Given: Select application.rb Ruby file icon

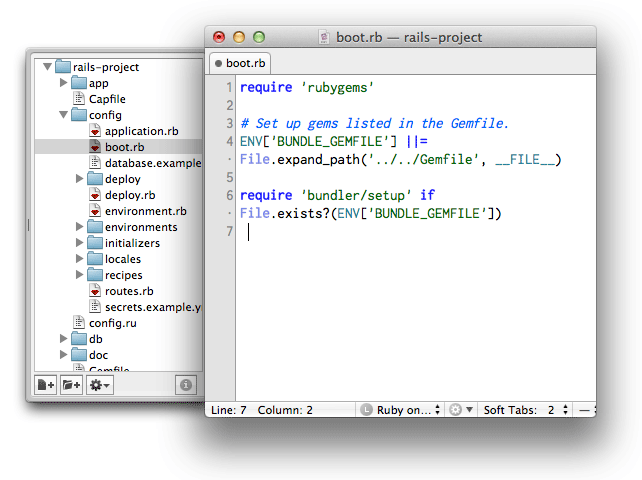Looking at the screenshot, I should 95,131.
